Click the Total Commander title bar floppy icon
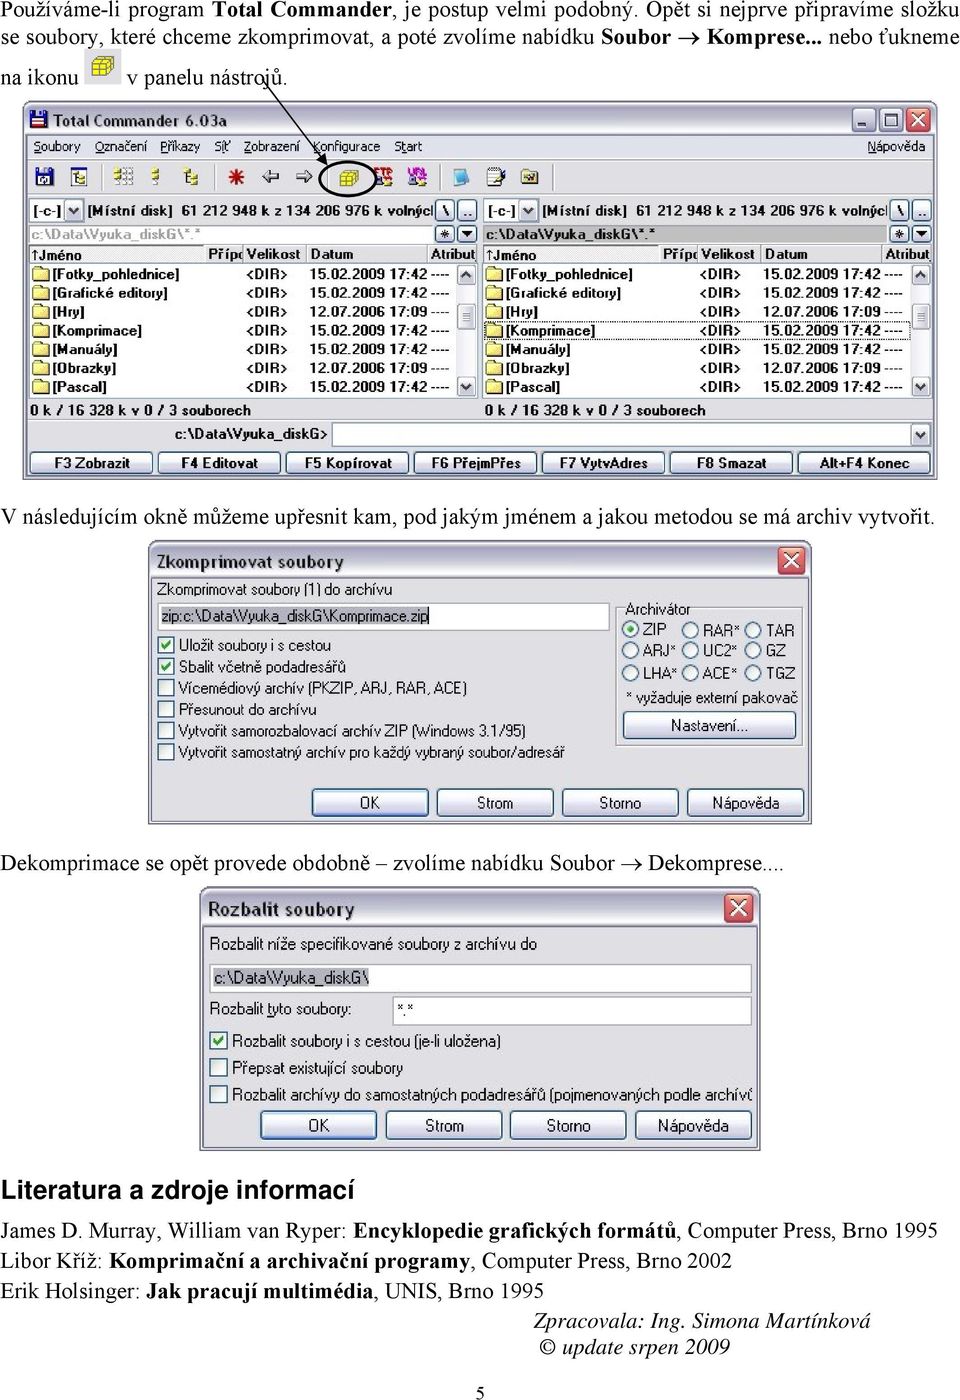The width and height of the screenshot is (960, 1400). (39, 120)
